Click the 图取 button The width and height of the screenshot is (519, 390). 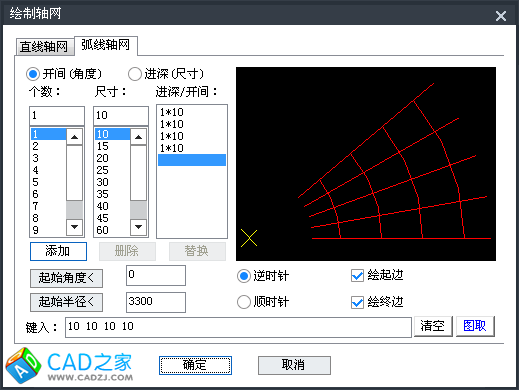(475, 326)
